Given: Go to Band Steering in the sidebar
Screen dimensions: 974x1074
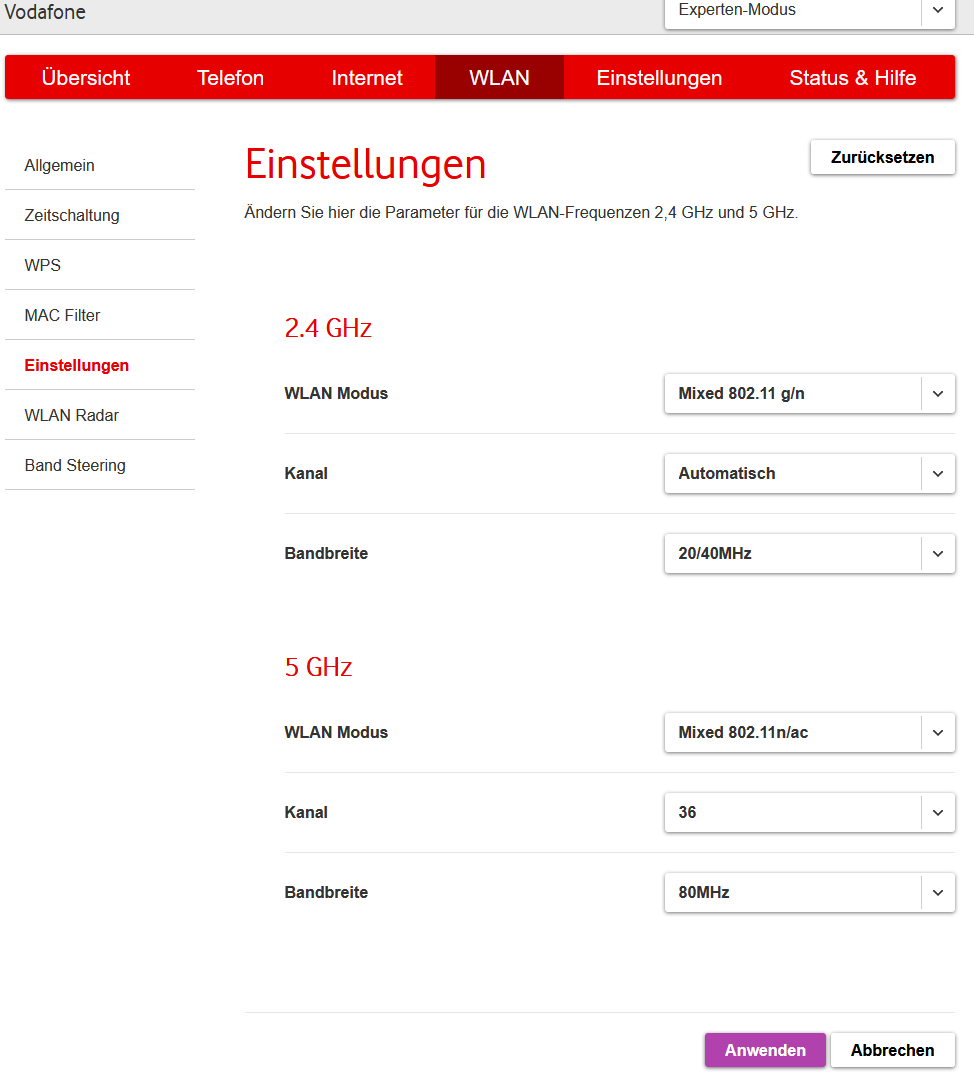Looking at the screenshot, I should (100, 465).
